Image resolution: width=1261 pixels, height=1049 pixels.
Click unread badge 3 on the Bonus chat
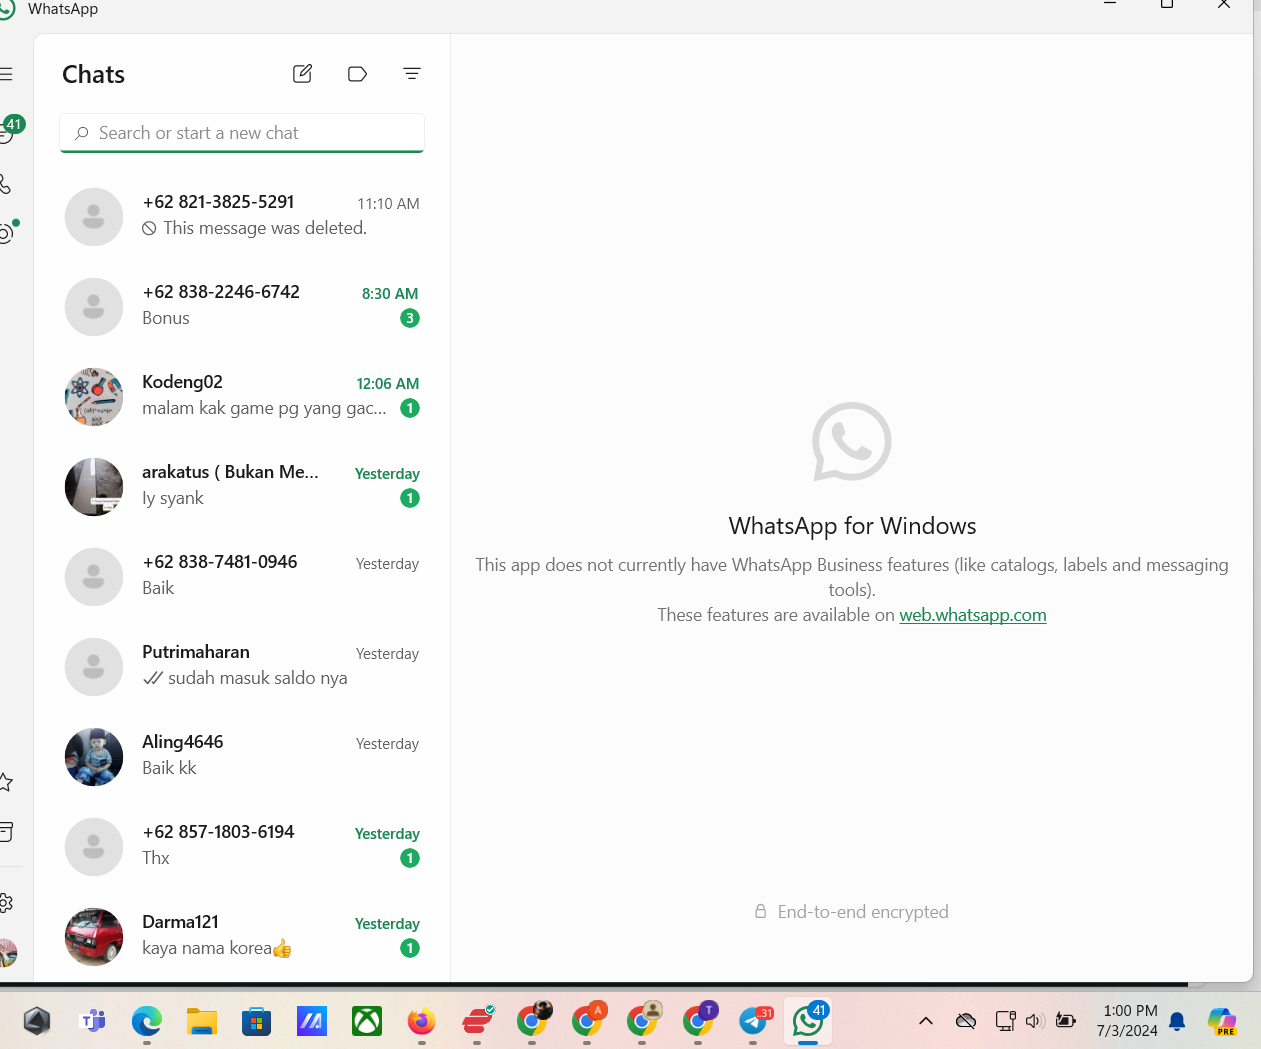point(410,318)
